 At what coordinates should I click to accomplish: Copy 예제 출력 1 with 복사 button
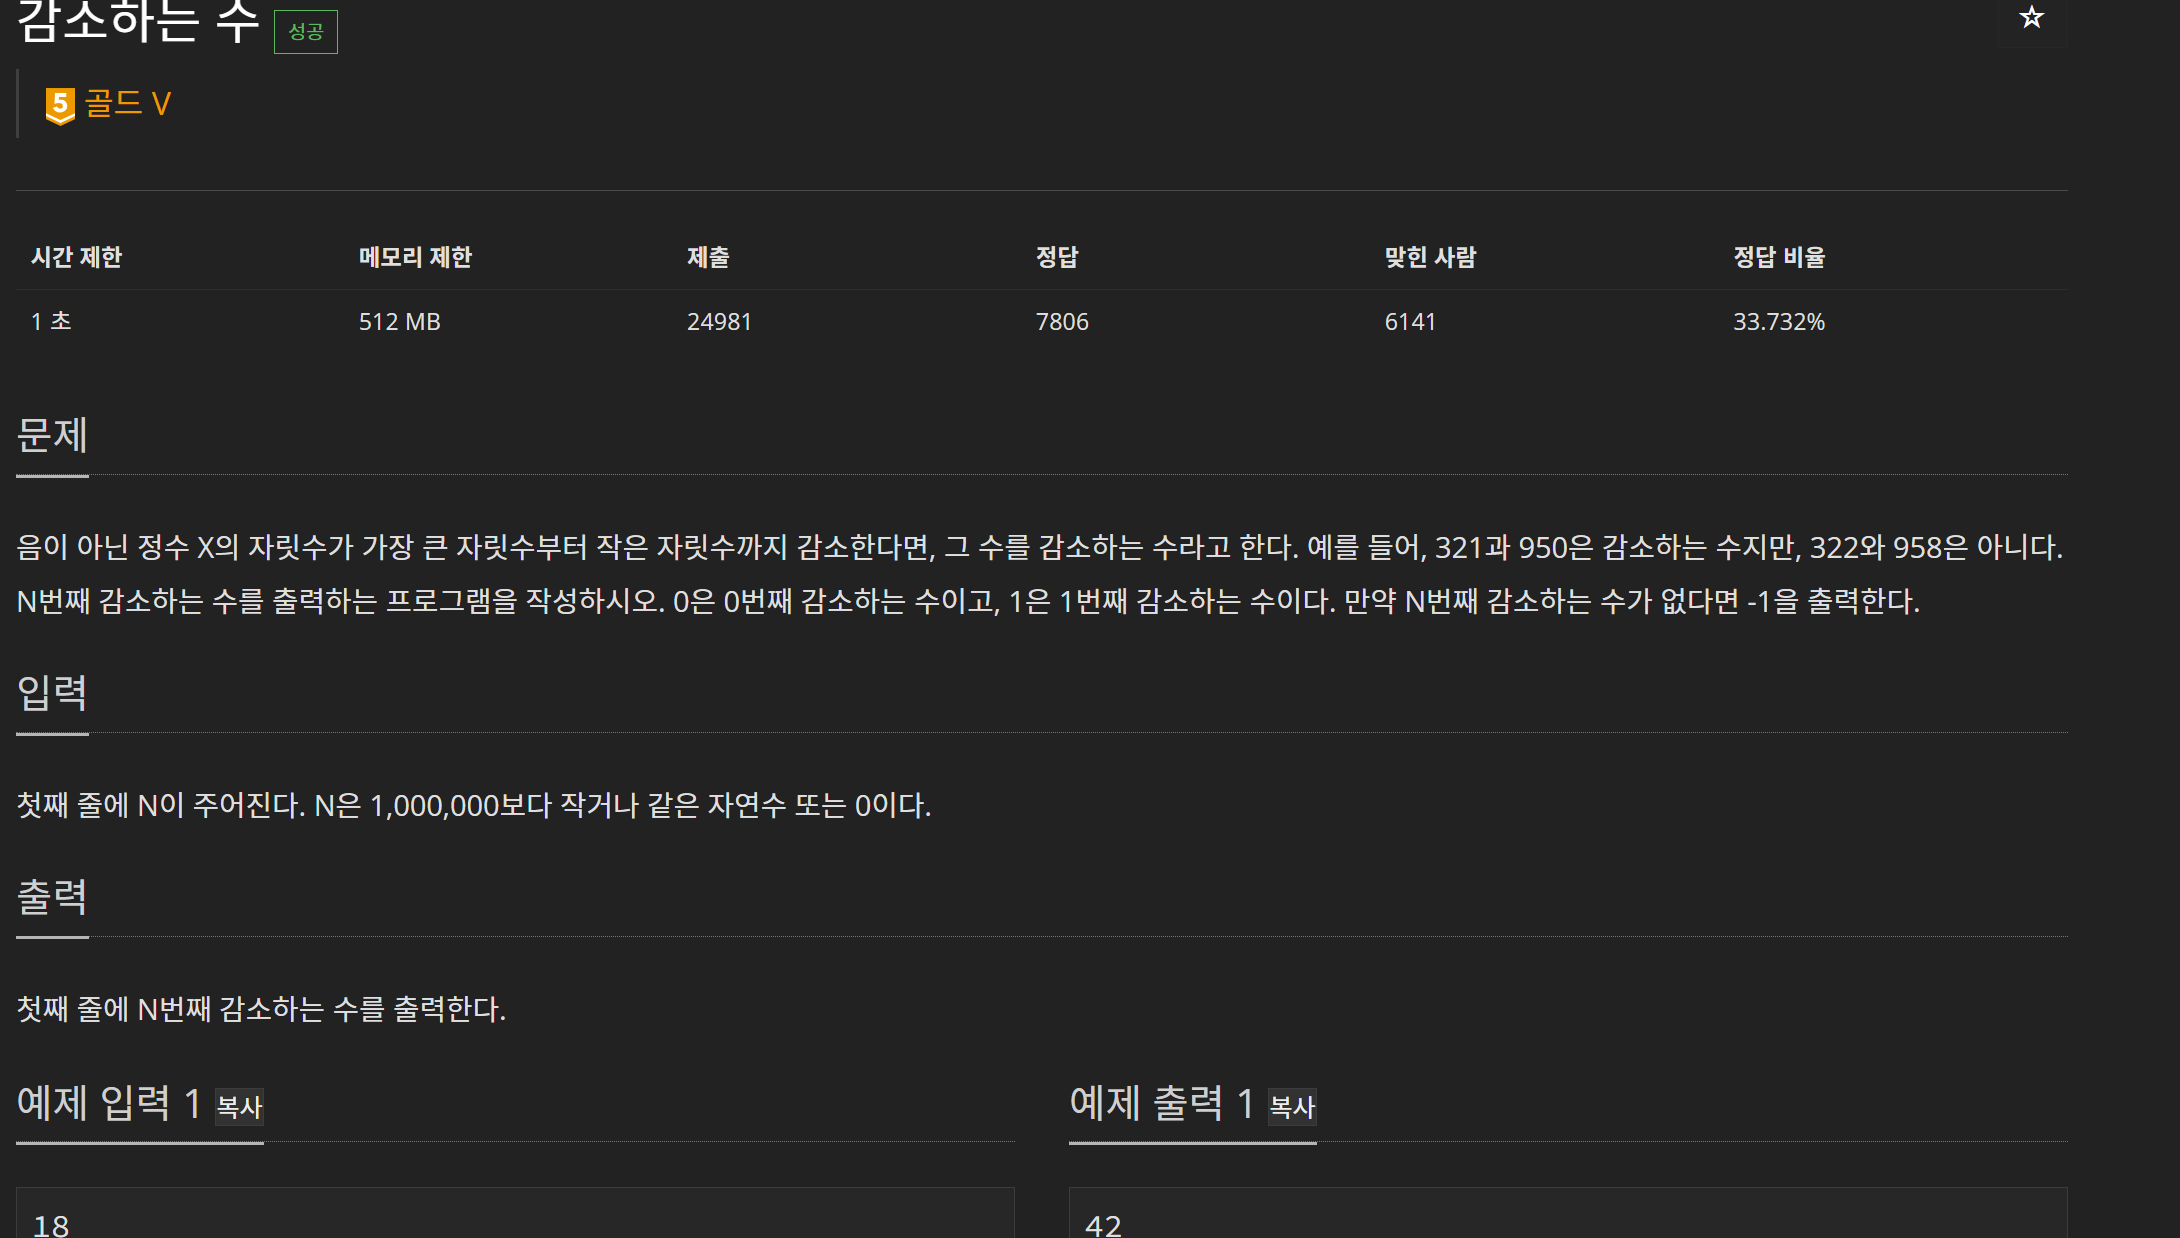(x=1292, y=1107)
